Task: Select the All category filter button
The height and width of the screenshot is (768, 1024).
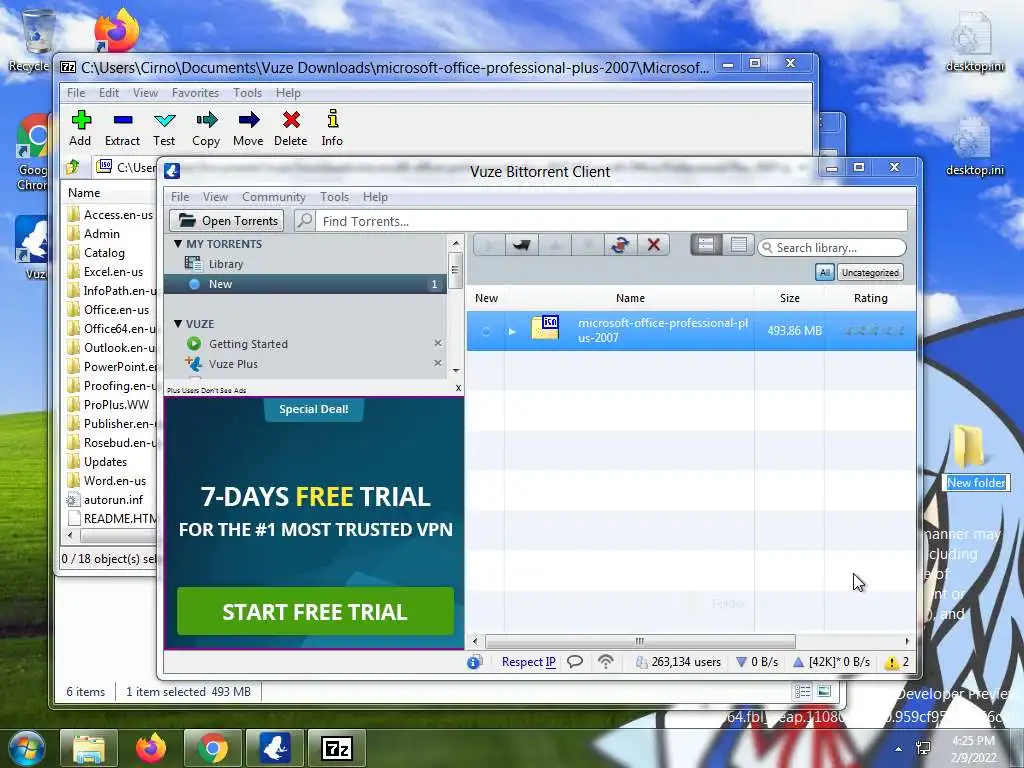Action: click(x=825, y=272)
